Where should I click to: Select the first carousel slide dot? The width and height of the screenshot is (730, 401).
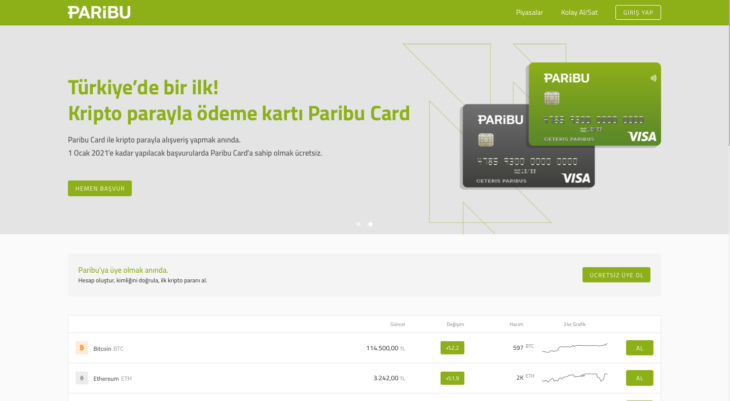point(358,224)
